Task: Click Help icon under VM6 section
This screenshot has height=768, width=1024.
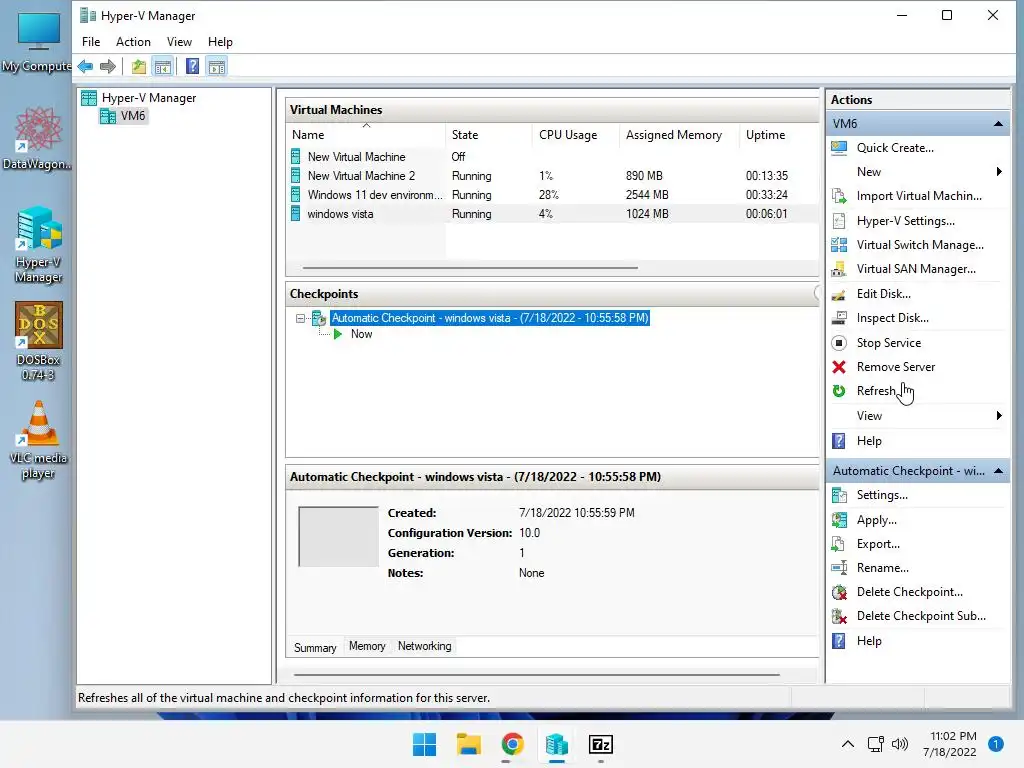Action: (x=839, y=441)
